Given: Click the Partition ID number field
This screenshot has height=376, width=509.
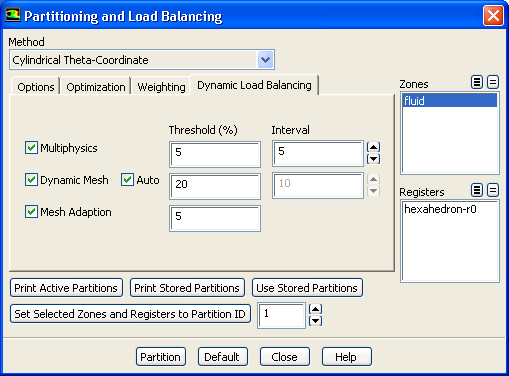Looking at the screenshot, I should (x=281, y=315).
